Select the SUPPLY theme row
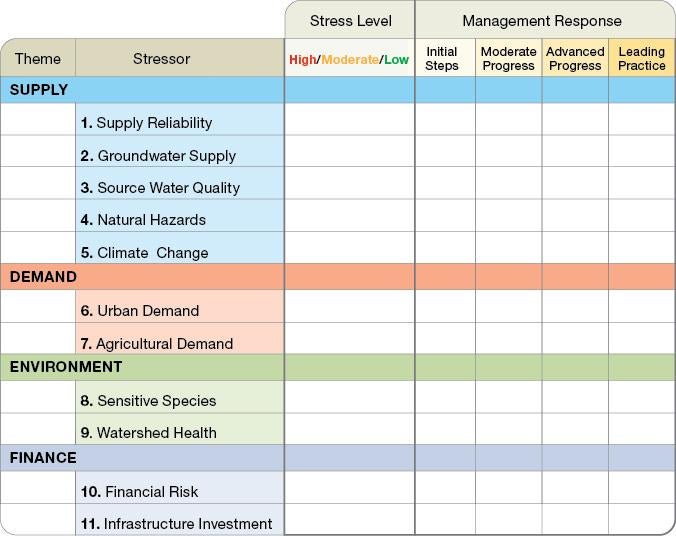Image resolution: width=676 pixels, height=536 pixels. pyautogui.click(x=39, y=90)
